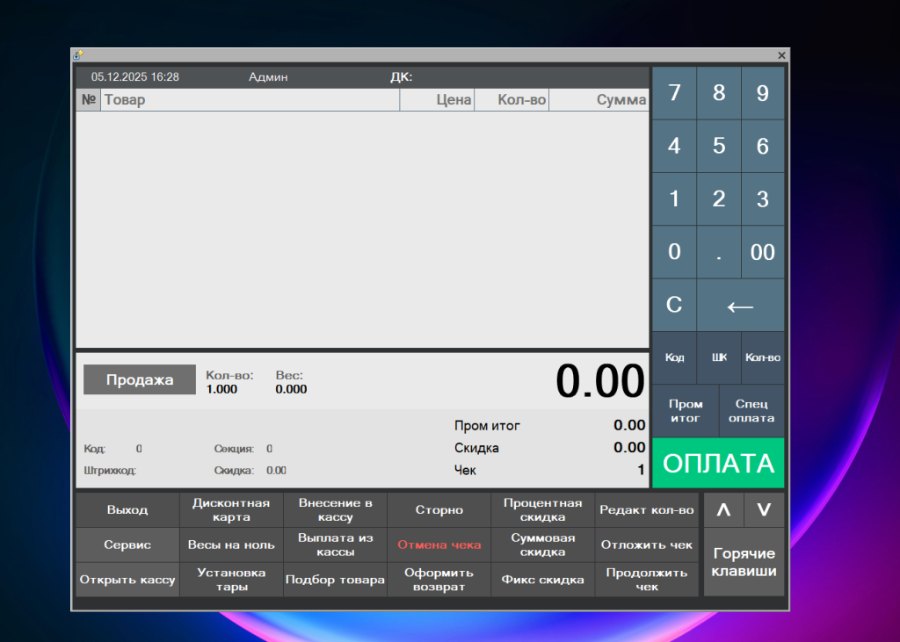Select the ШК barcode mode button

click(719, 358)
